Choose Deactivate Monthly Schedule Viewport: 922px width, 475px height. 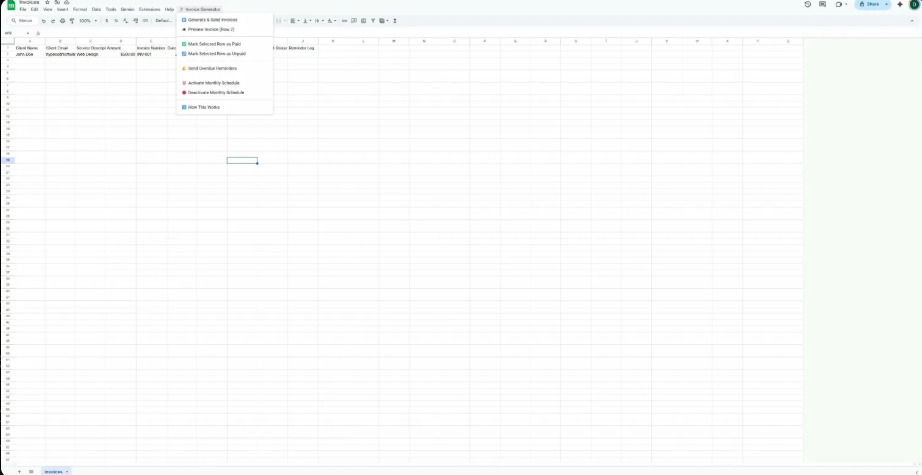pyautogui.click(x=225, y=92)
